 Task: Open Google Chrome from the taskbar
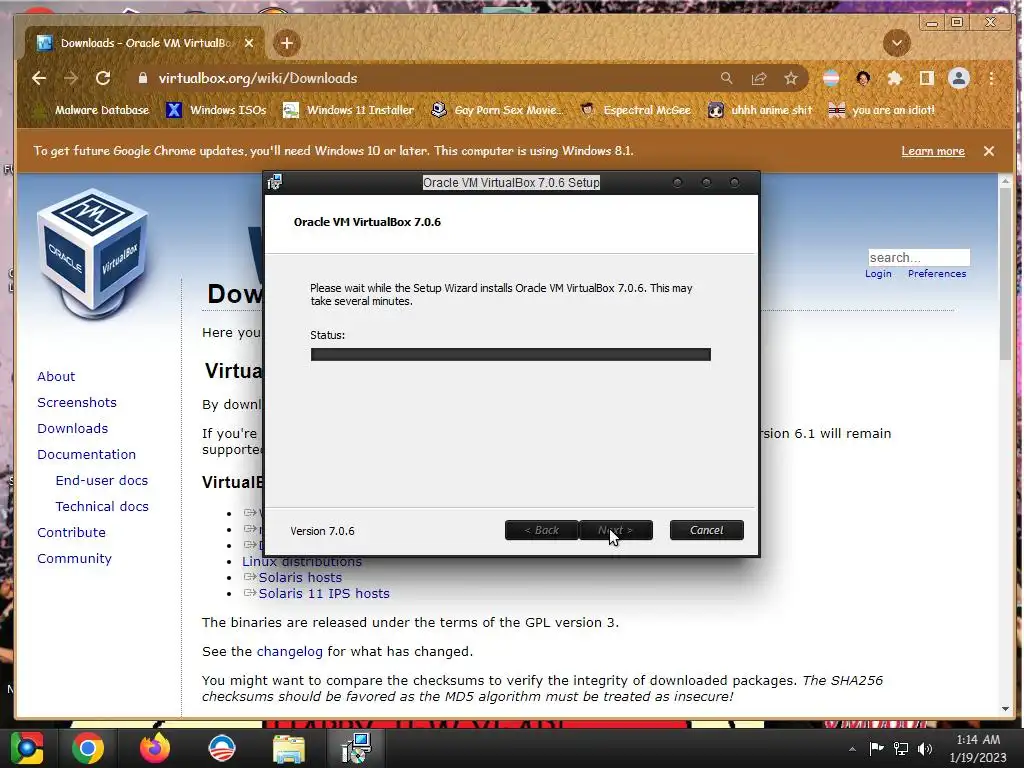[88, 748]
